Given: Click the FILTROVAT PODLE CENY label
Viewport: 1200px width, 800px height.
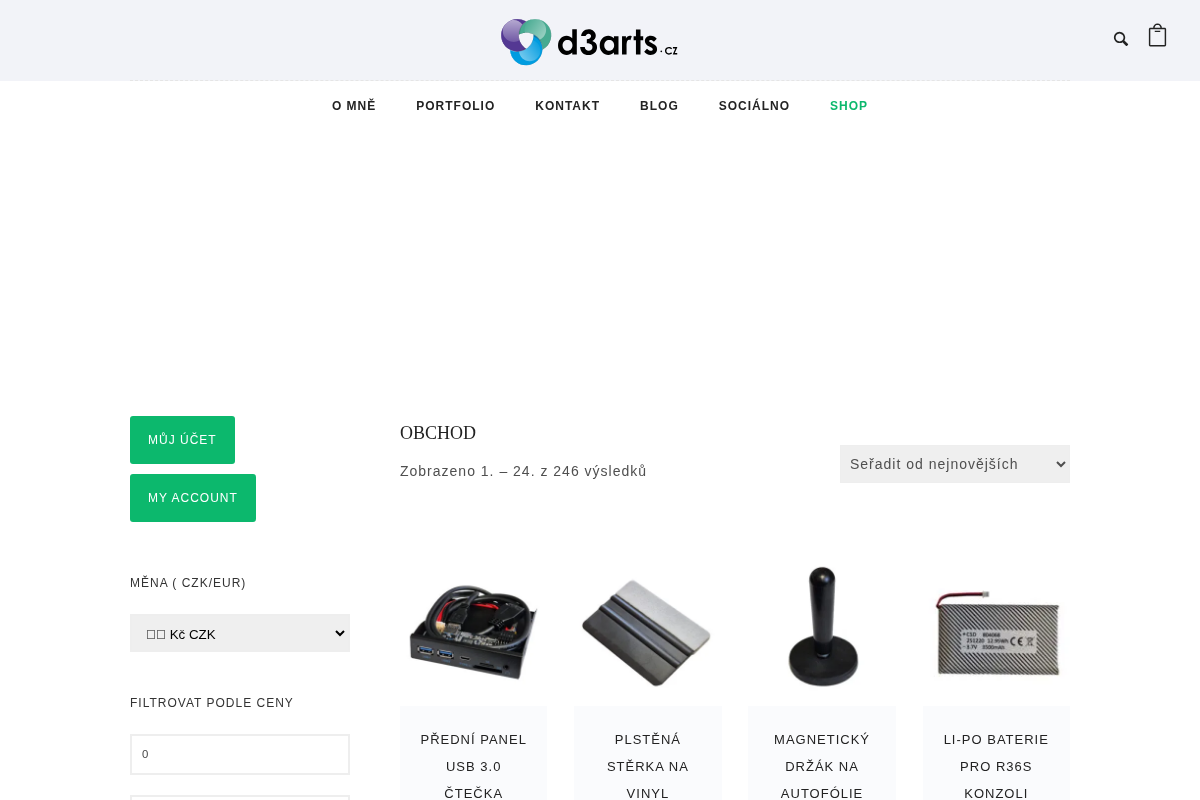Looking at the screenshot, I should click(x=212, y=703).
